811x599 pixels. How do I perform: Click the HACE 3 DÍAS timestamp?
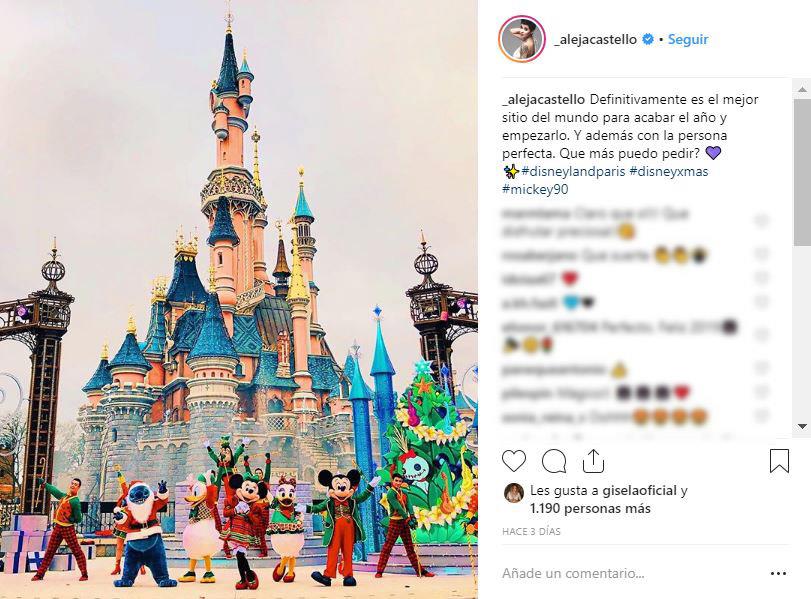[531, 531]
